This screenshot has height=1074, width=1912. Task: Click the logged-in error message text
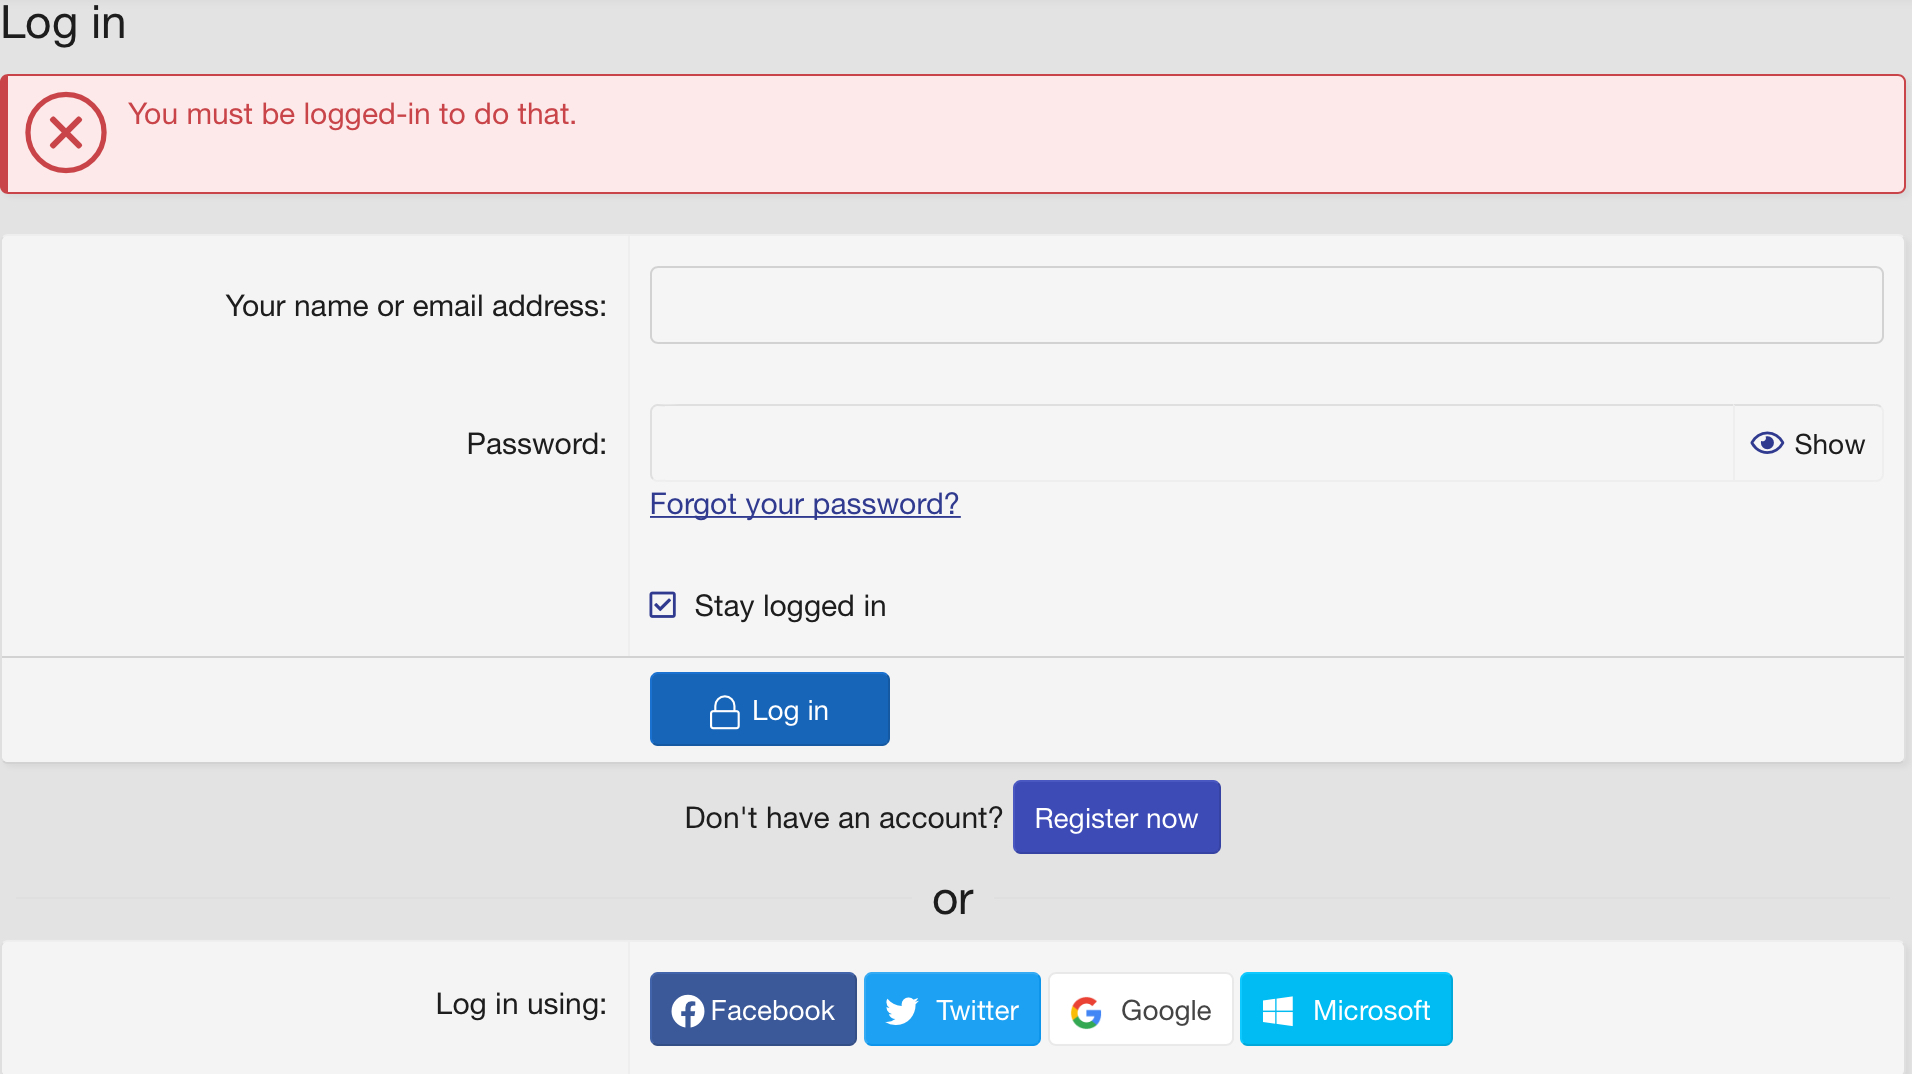point(352,114)
